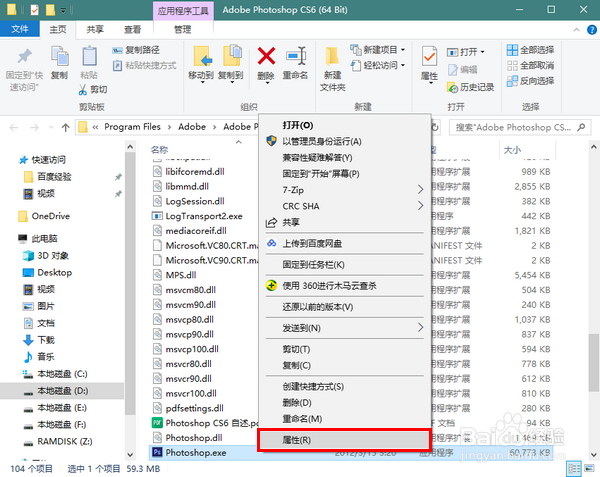Create a new folder with 新建文件夹

pyautogui.click(x=332, y=69)
